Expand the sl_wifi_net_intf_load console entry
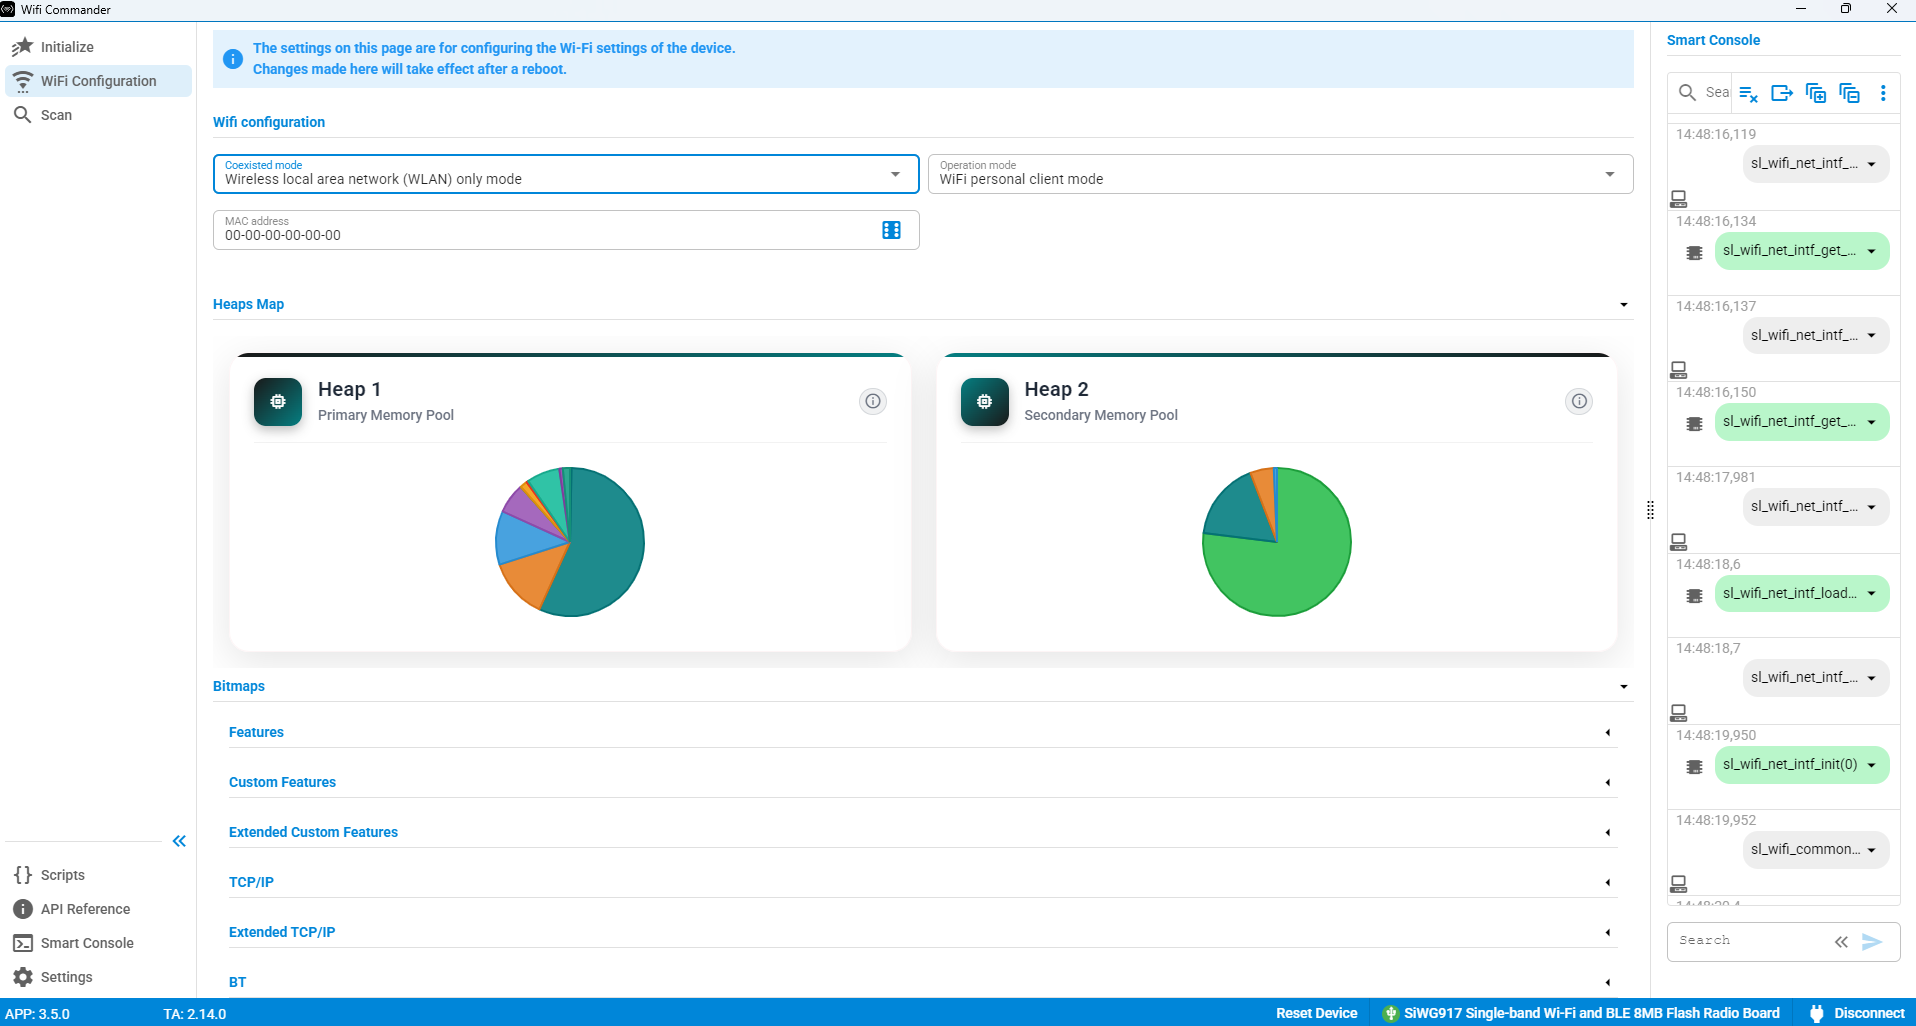The height and width of the screenshot is (1026, 1916). click(1871, 594)
